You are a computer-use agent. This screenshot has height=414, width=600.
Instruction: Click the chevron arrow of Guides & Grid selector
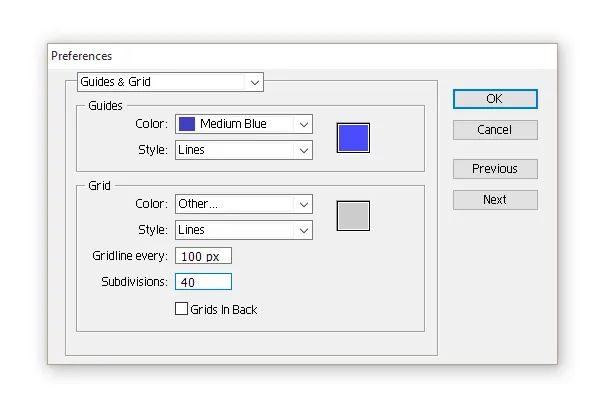point(254,82)
